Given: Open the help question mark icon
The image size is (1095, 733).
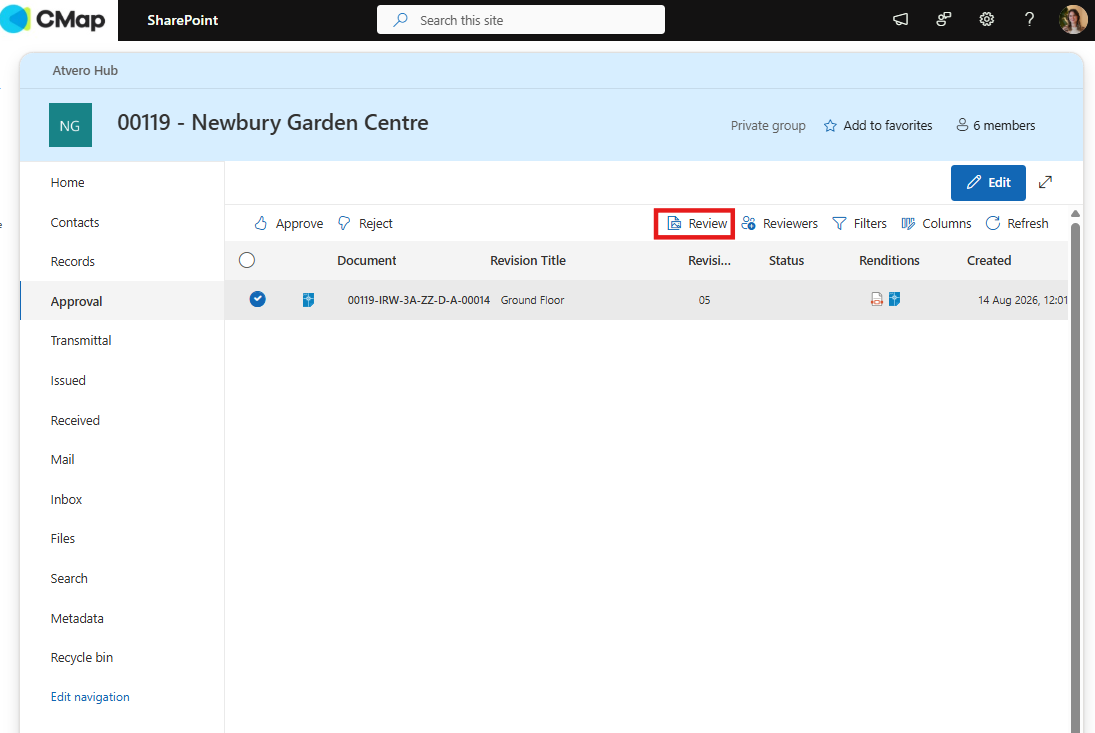Looking at the screenshot, I should (x=1029, y=20).
